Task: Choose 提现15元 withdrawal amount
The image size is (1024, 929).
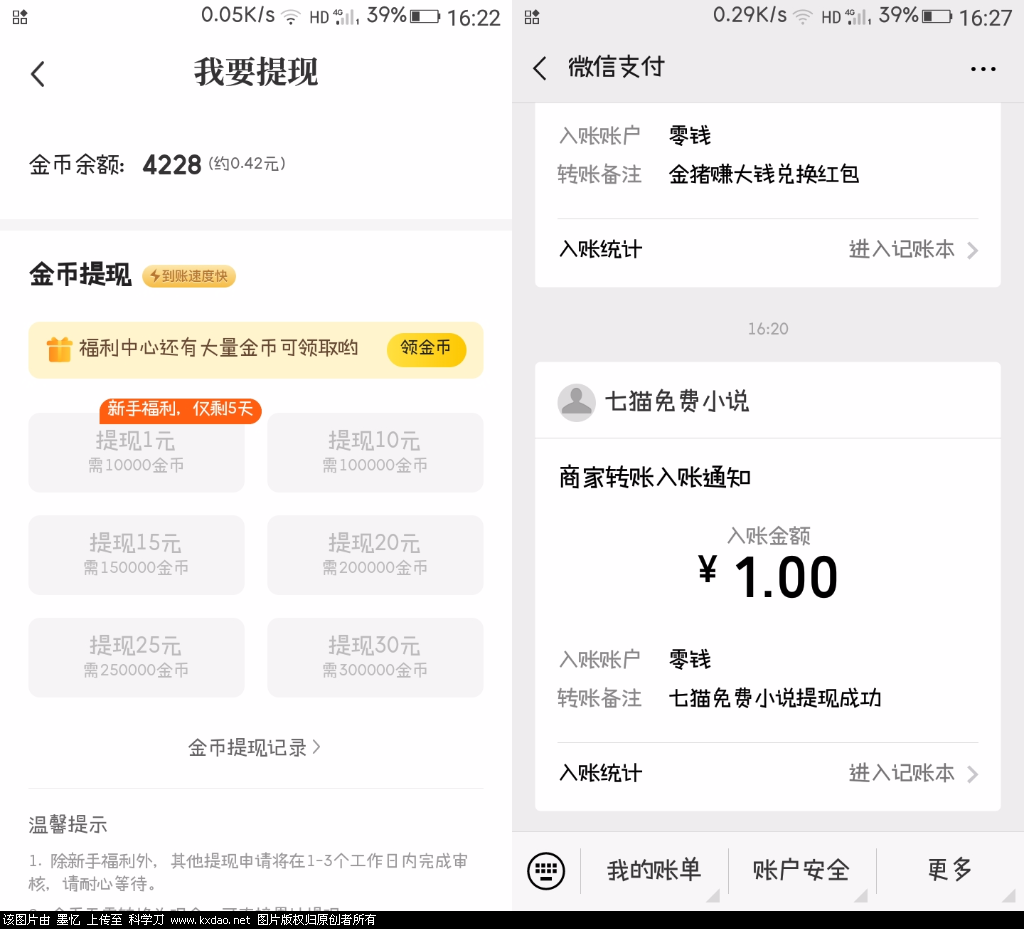Action: [136, 555]
